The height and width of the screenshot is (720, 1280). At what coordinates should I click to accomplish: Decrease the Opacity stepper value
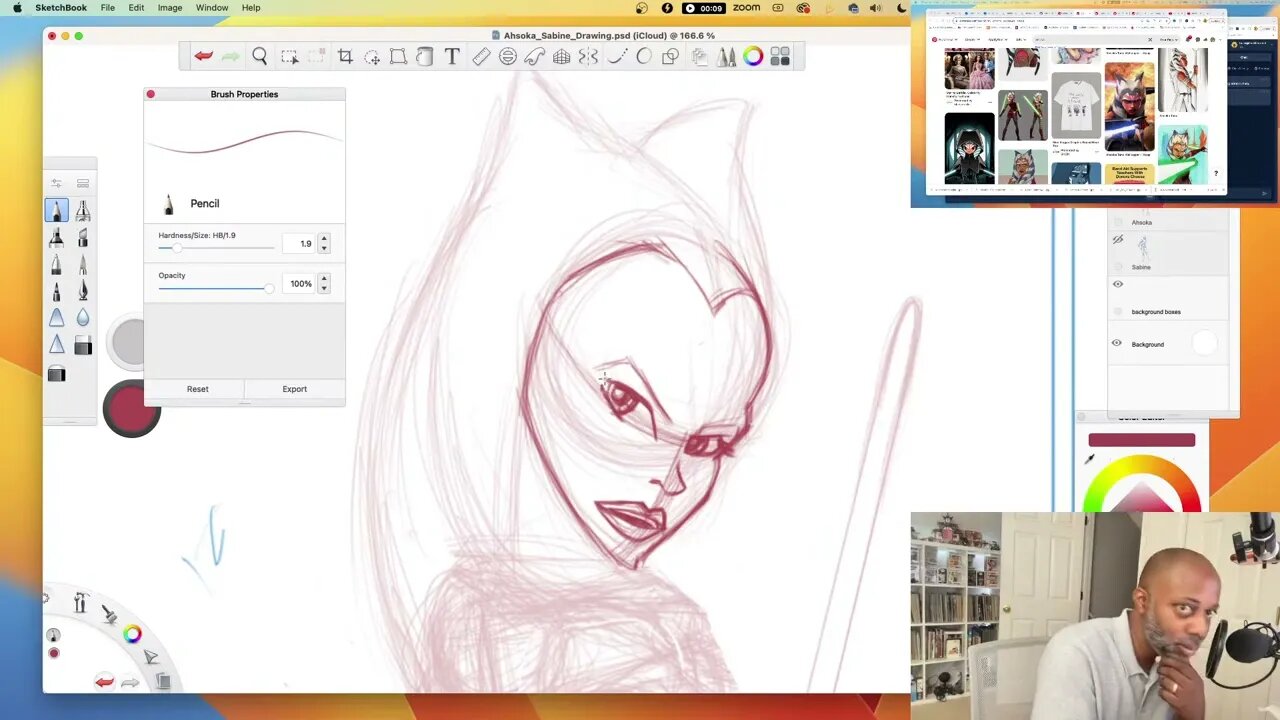323,288
